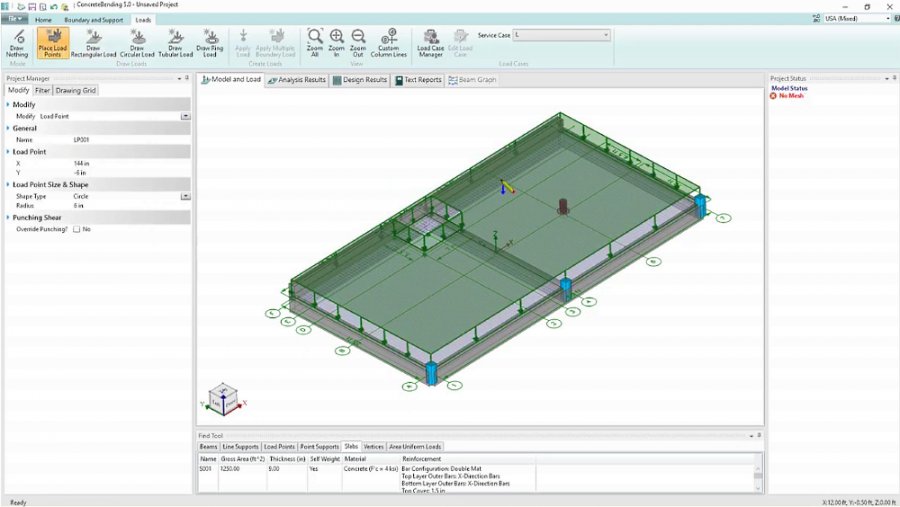Open the Text Reports tab
This screenshot has width=900, height=507.
(418, 80)
